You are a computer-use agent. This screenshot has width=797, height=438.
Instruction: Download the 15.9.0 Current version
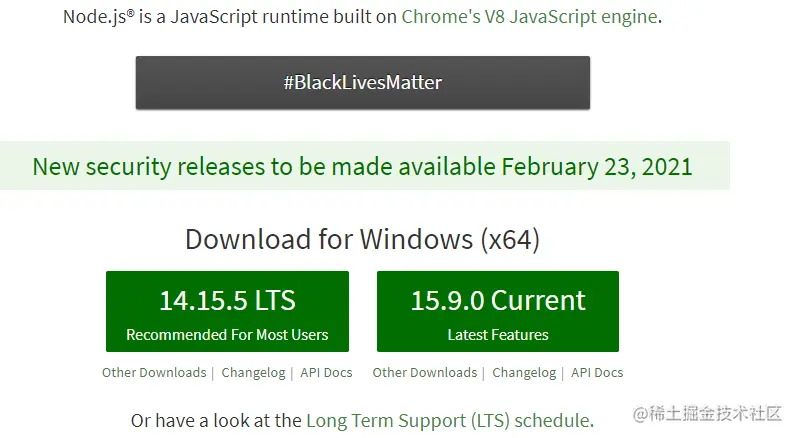[x=498, y=311]
